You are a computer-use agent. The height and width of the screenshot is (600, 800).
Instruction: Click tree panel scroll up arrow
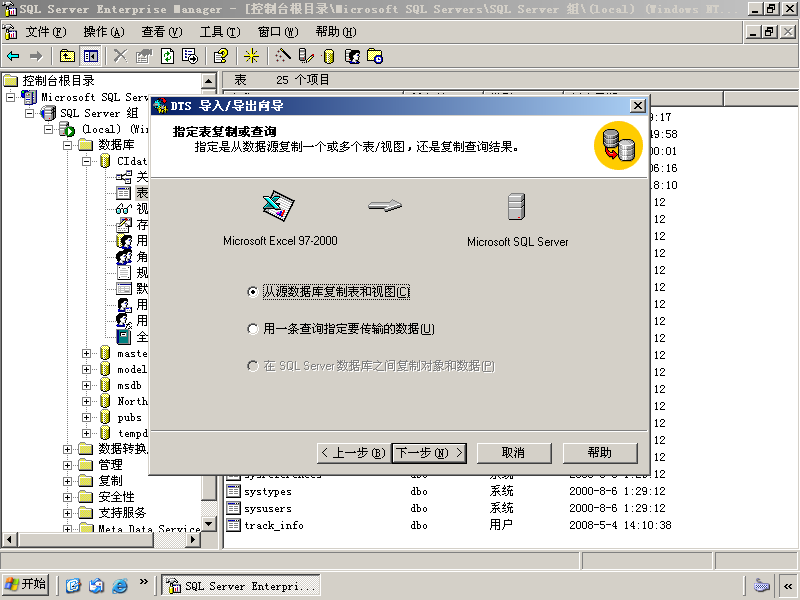tap(208, 81)
